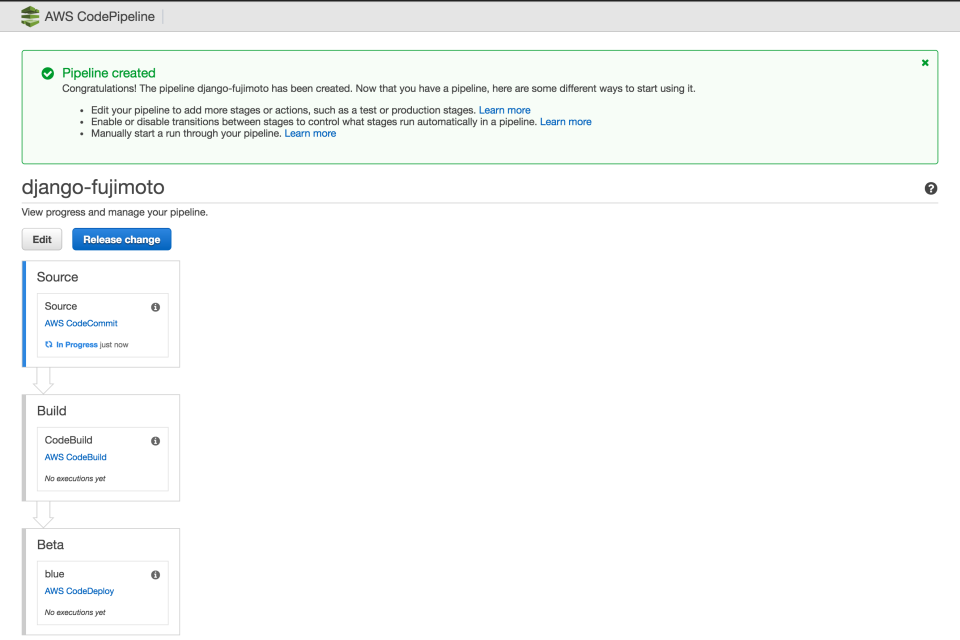Open the AWS CodeDeploy link

click(x=78, y=591)
